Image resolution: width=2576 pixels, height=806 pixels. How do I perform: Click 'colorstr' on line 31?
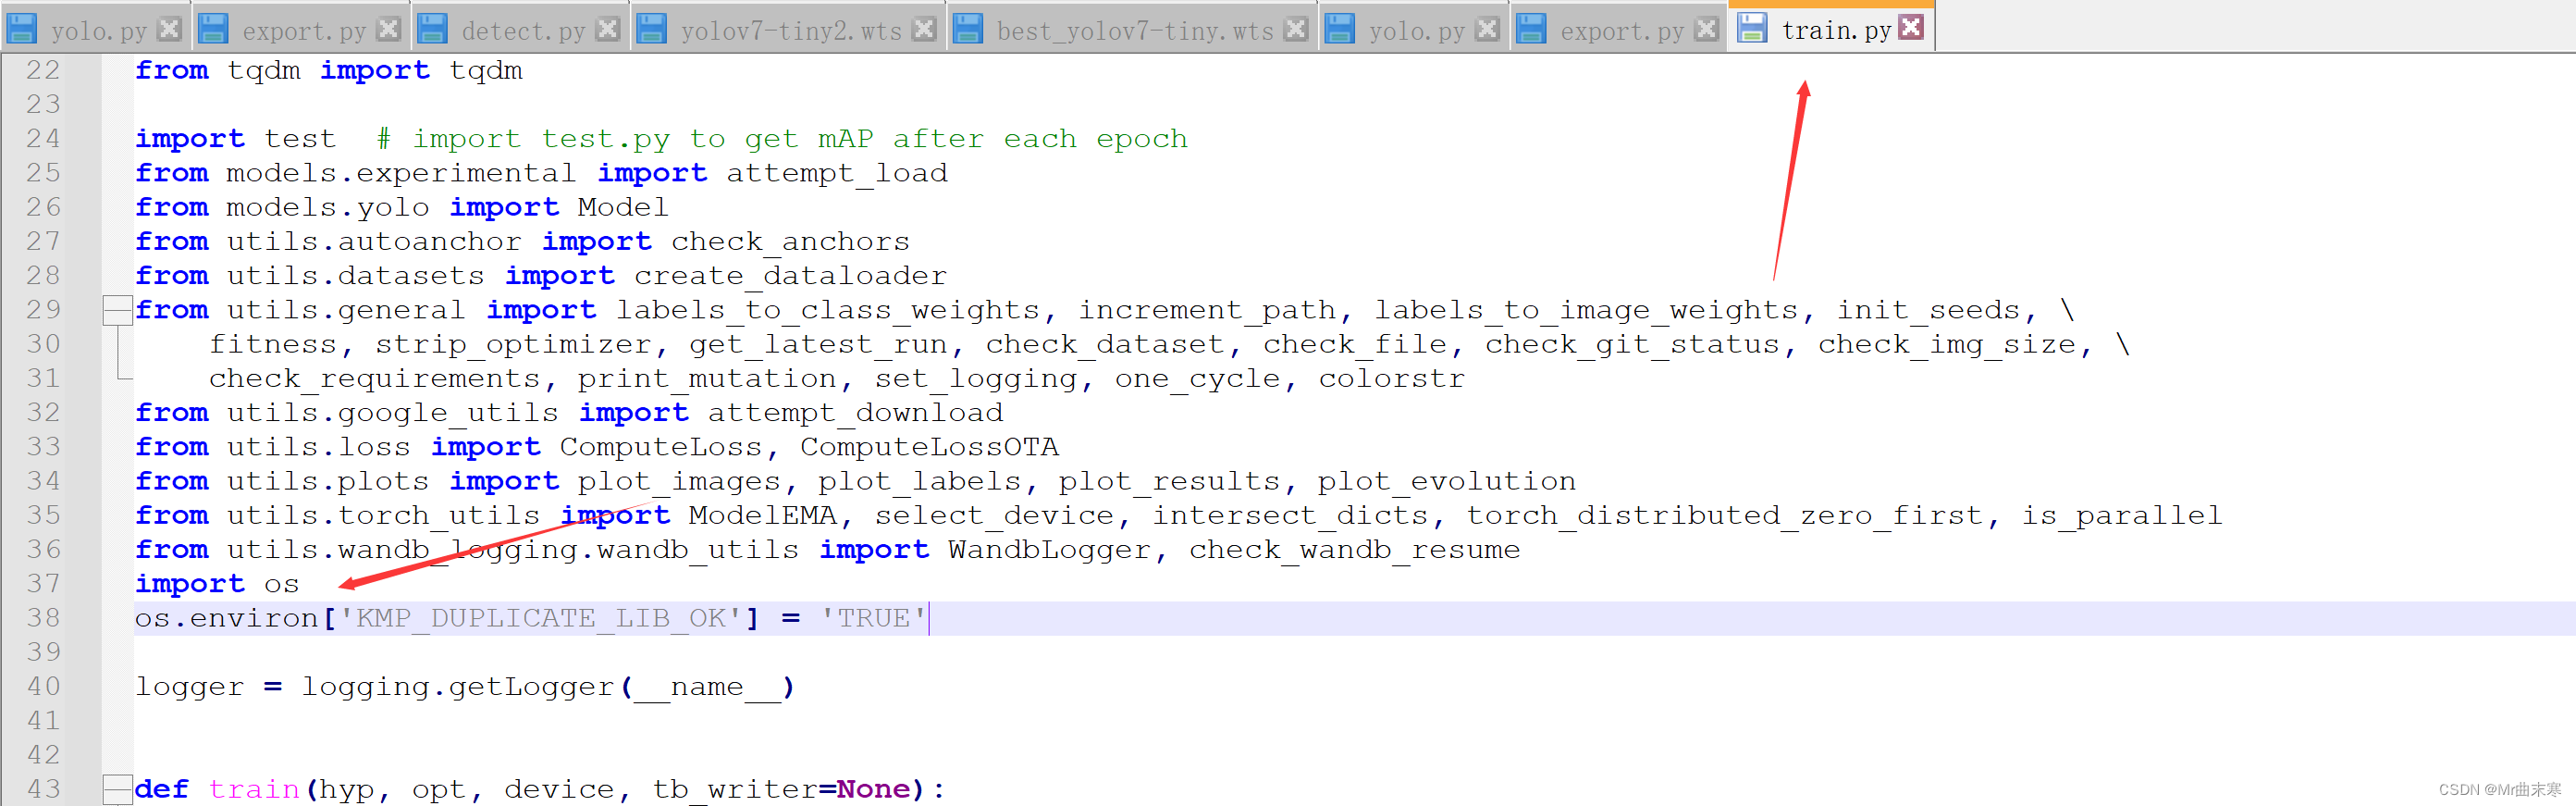(x=1391, y=379)
